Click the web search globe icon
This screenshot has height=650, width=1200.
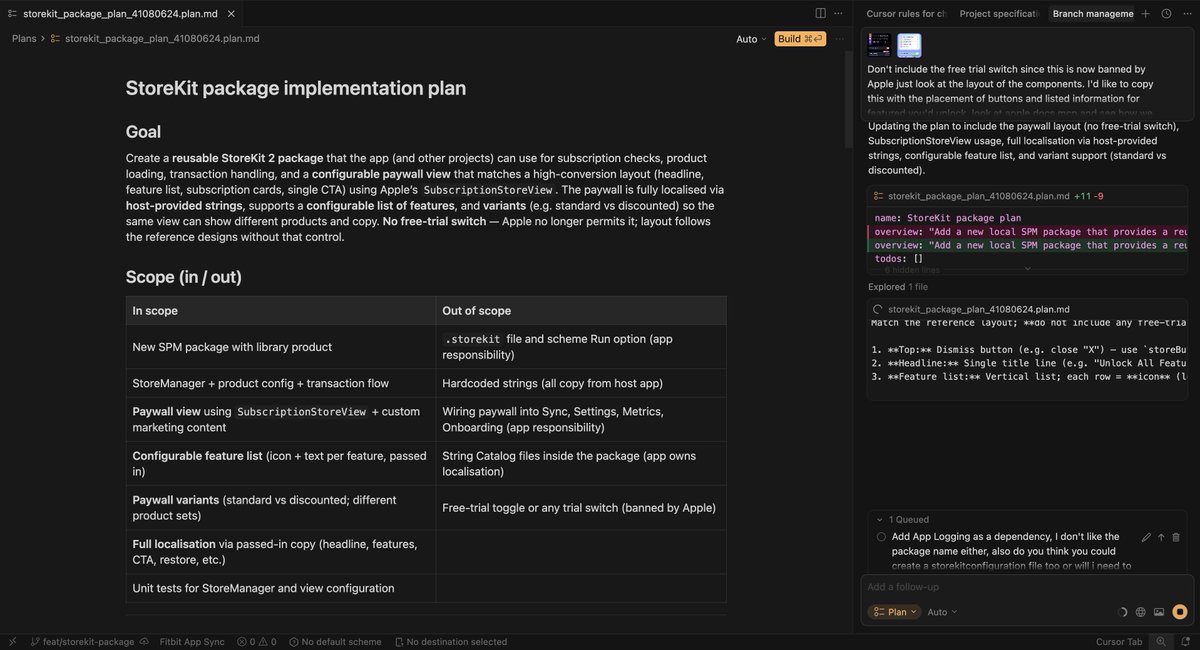click(1141, 612)
